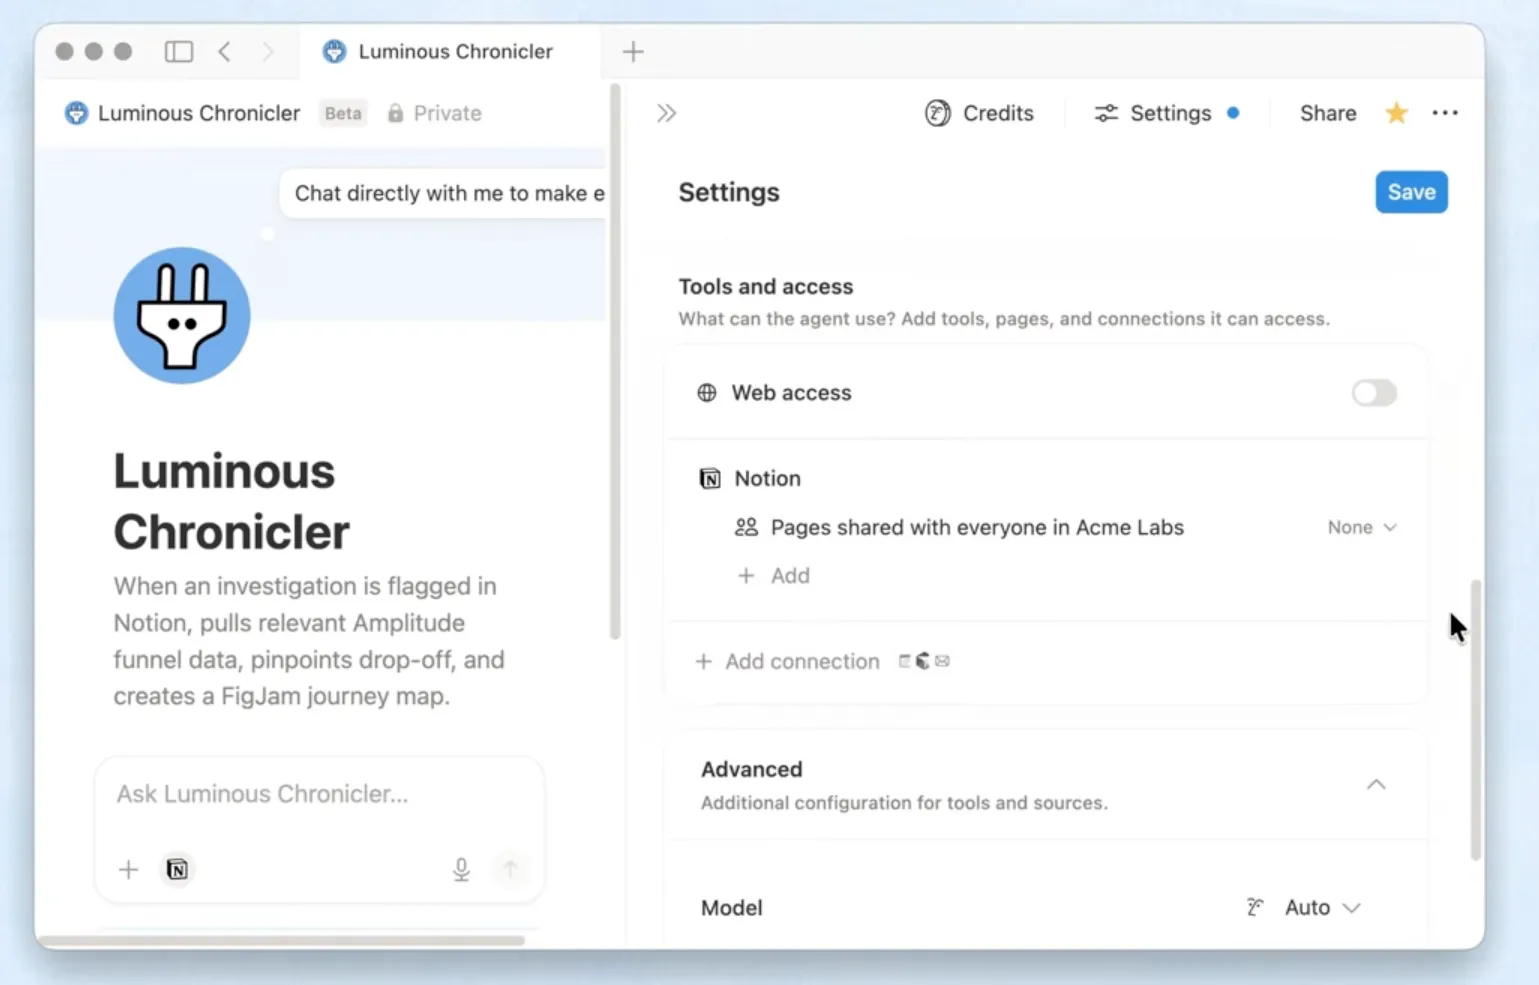Send message with the up arrow button
Image resolution: width=1539 pixels, height=985 pixels.
coord(510,869)
